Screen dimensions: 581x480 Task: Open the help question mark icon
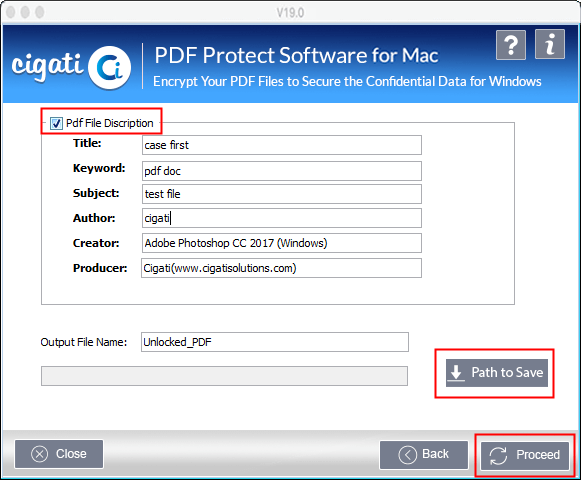[x=511, y=45]
